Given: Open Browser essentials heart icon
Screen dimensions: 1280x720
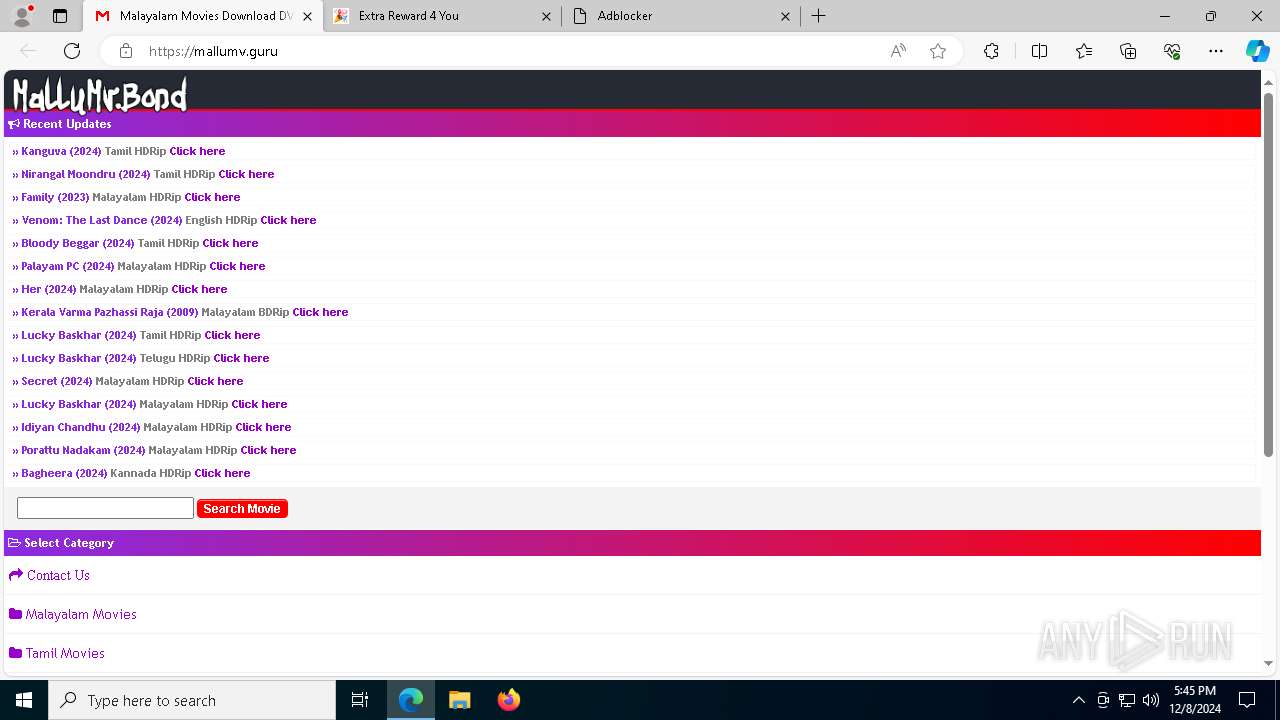Looking at the screenshot, I should (1172, 51).
